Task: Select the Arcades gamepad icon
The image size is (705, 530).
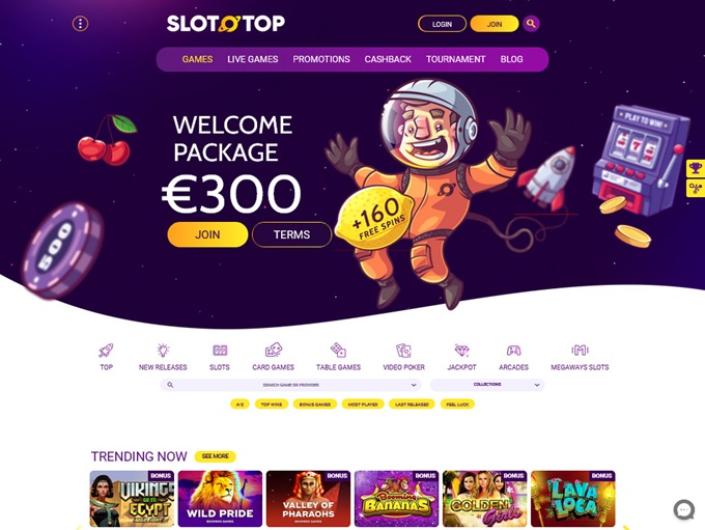Action: [513, 350]
